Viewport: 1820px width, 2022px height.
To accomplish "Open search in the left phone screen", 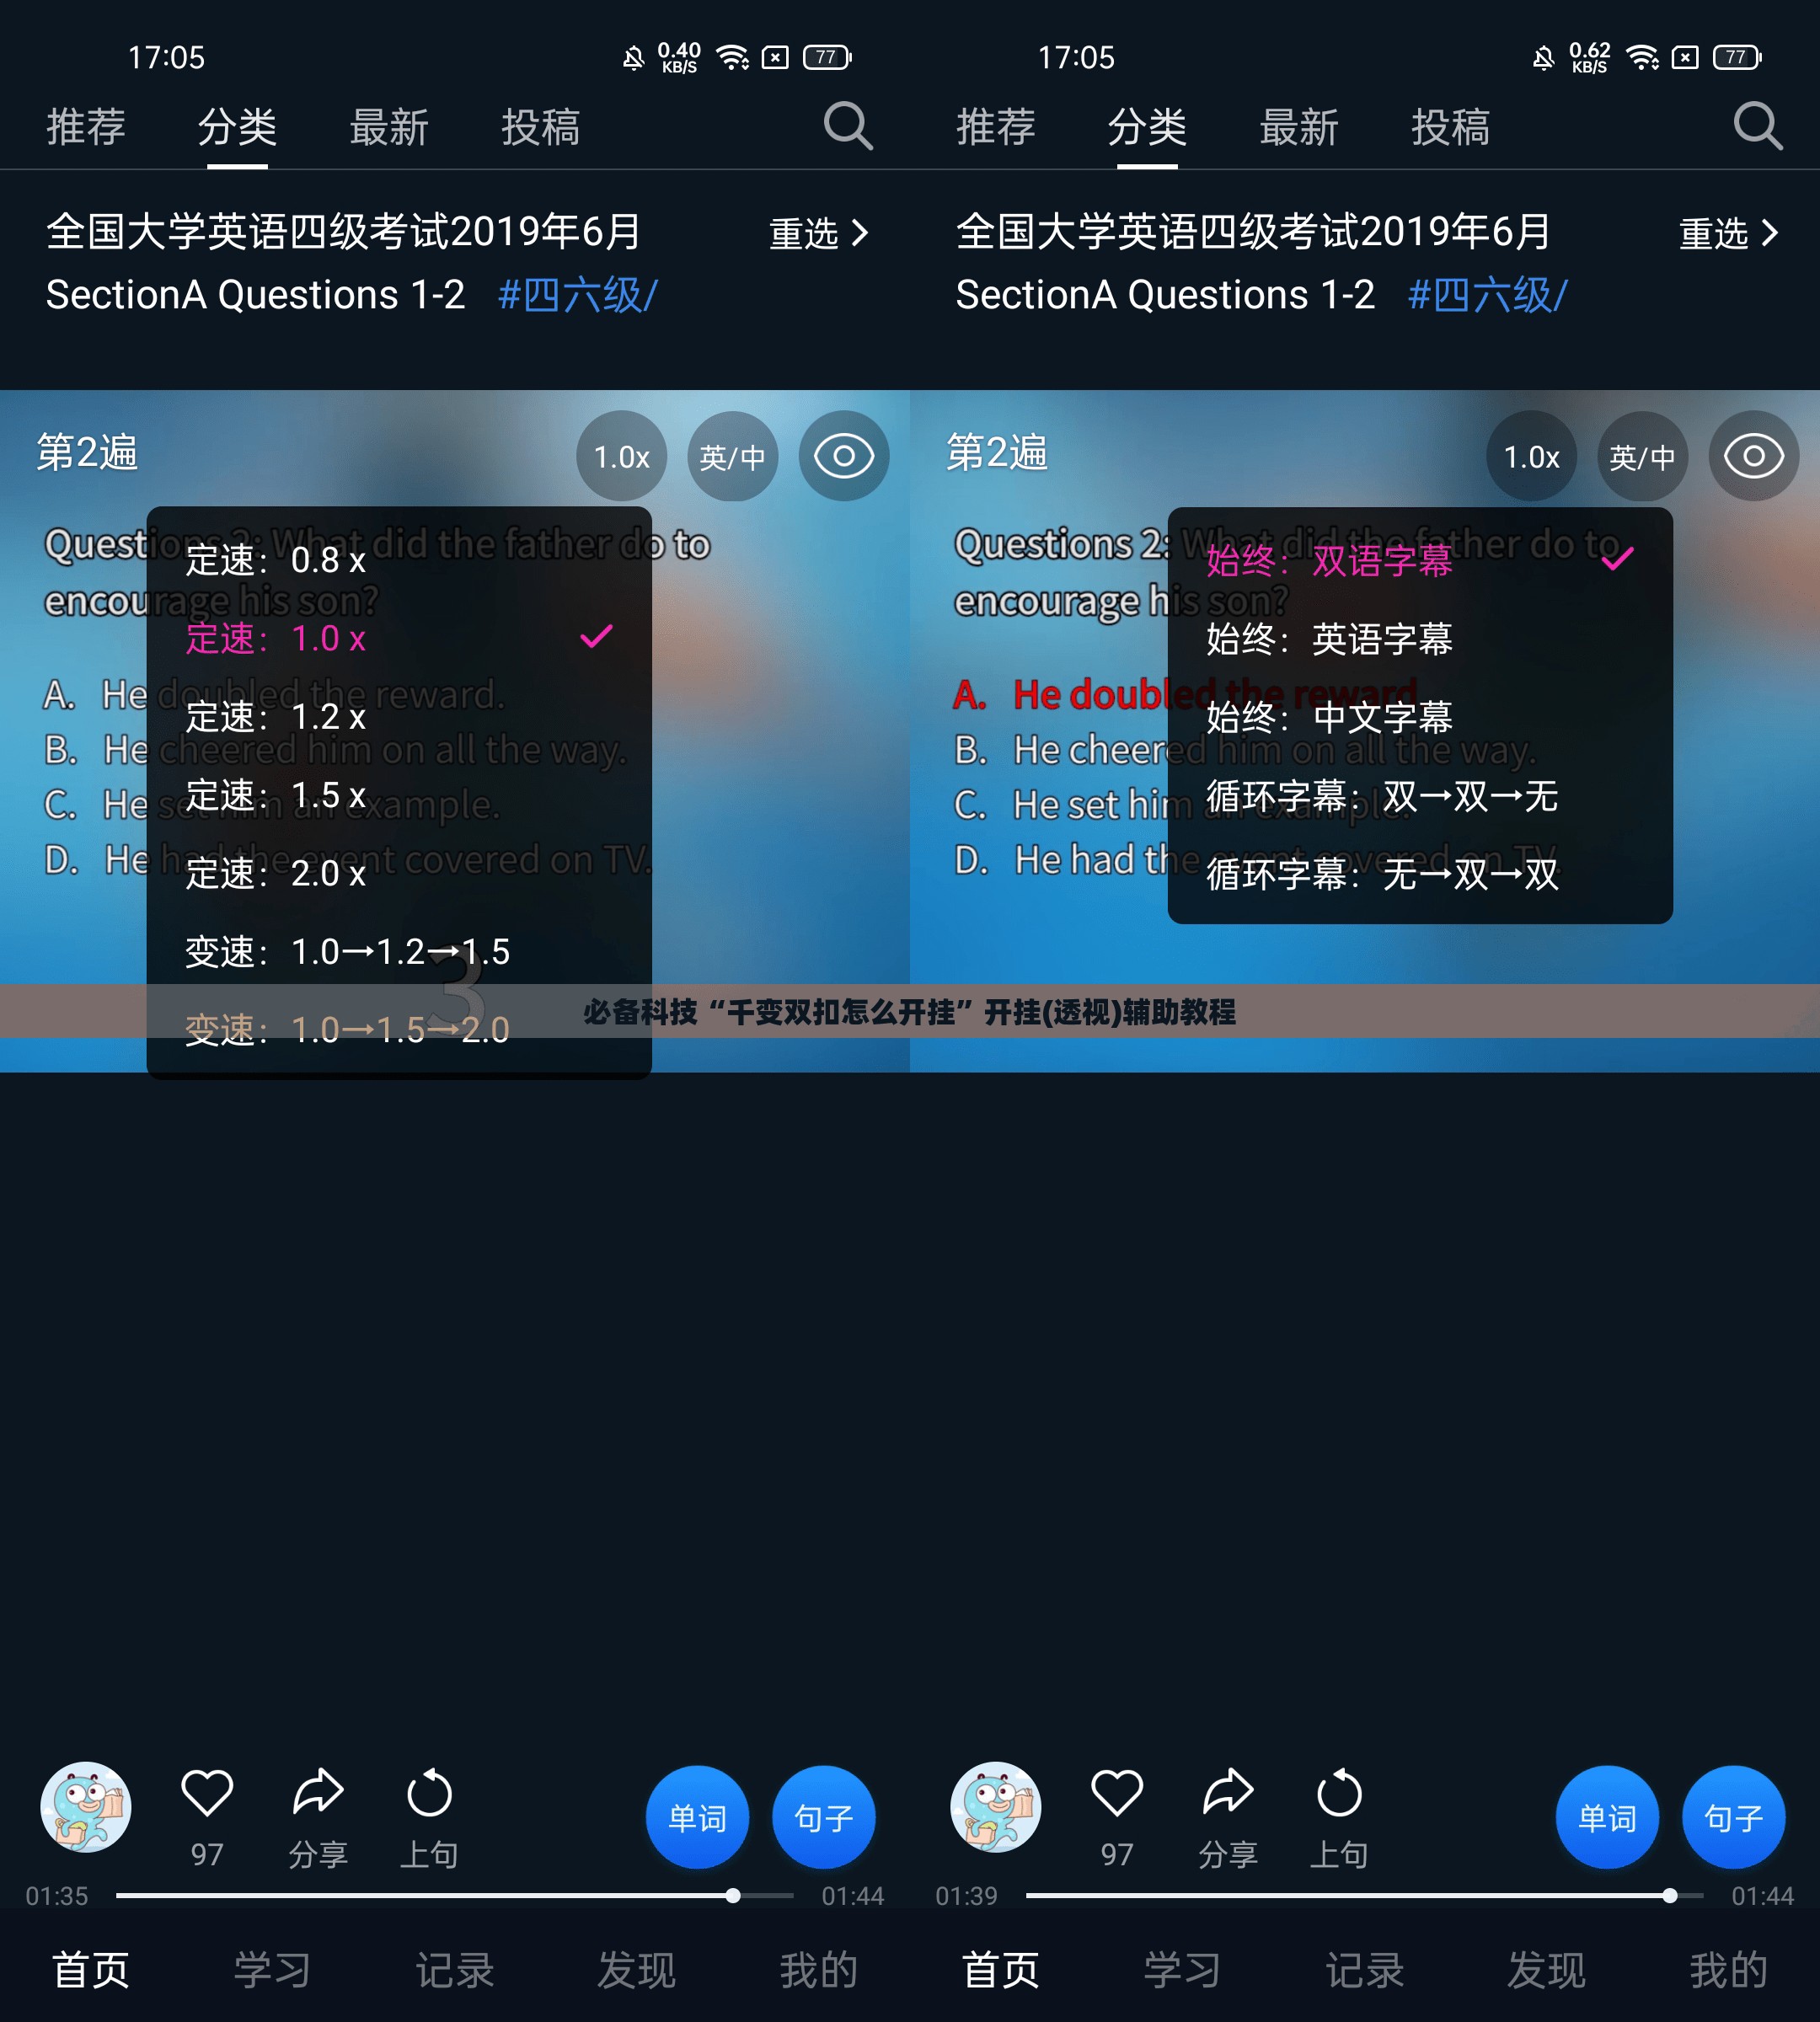I will tap(848, 126).
